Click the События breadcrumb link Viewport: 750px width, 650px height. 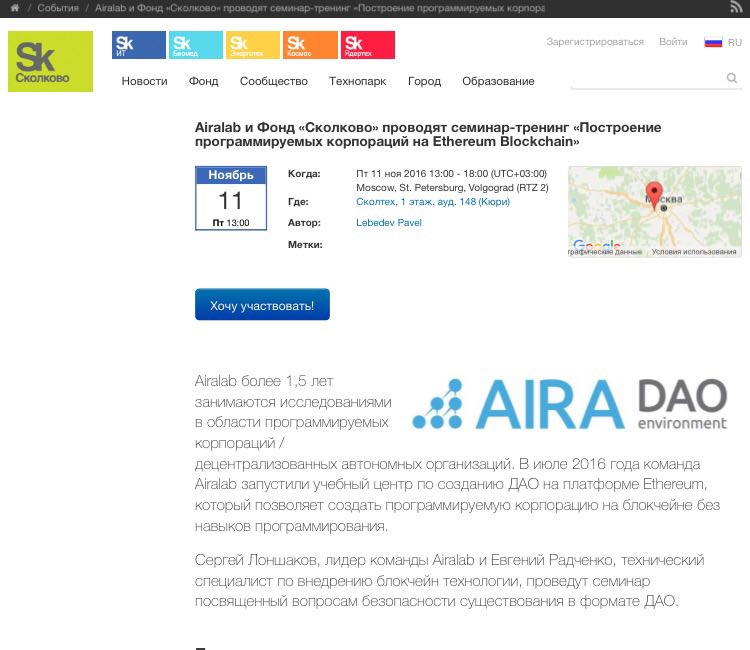(58, 8)
